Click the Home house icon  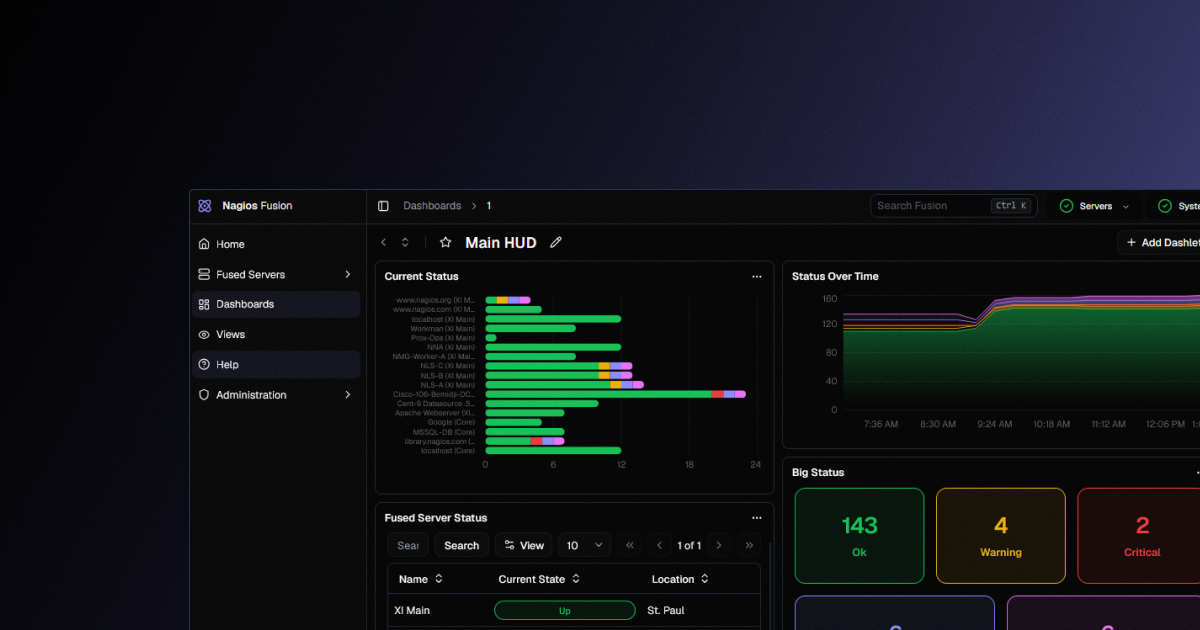204,244
